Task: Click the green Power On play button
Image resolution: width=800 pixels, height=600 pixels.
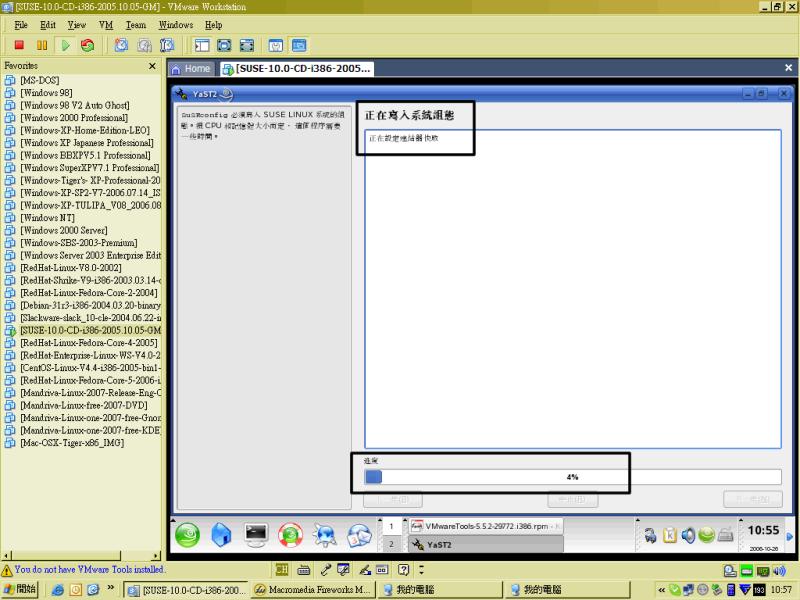Action: (65, 45)
